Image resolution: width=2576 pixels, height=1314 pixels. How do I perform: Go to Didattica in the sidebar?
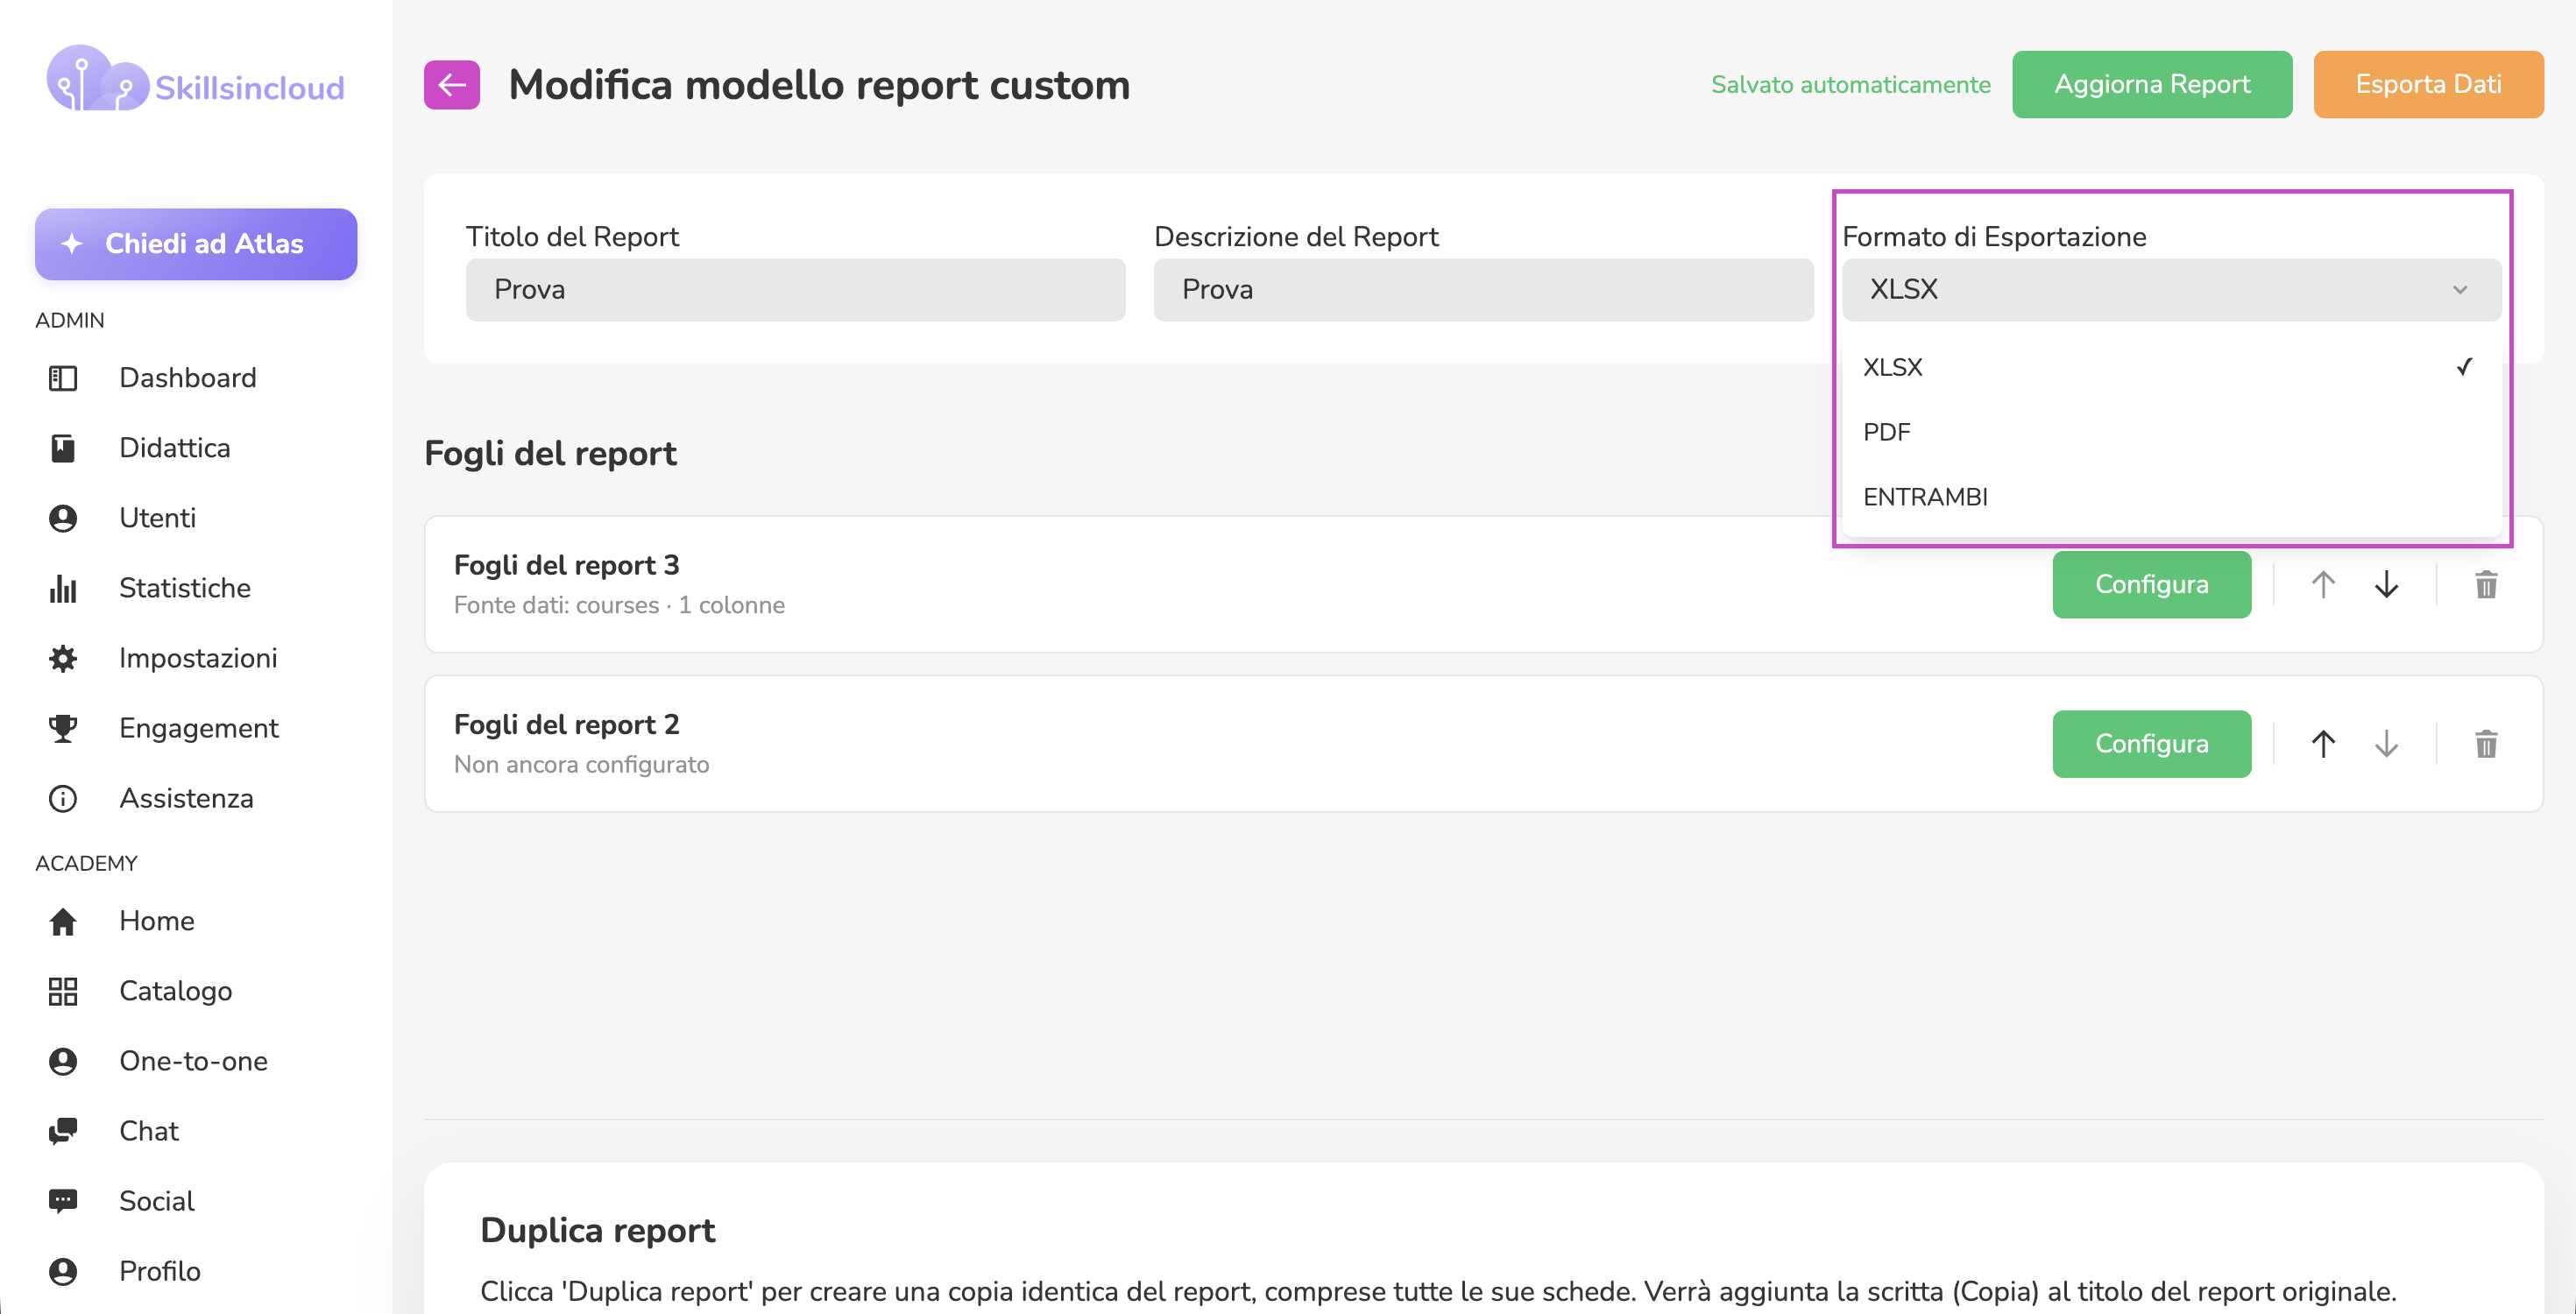[174, 448]
